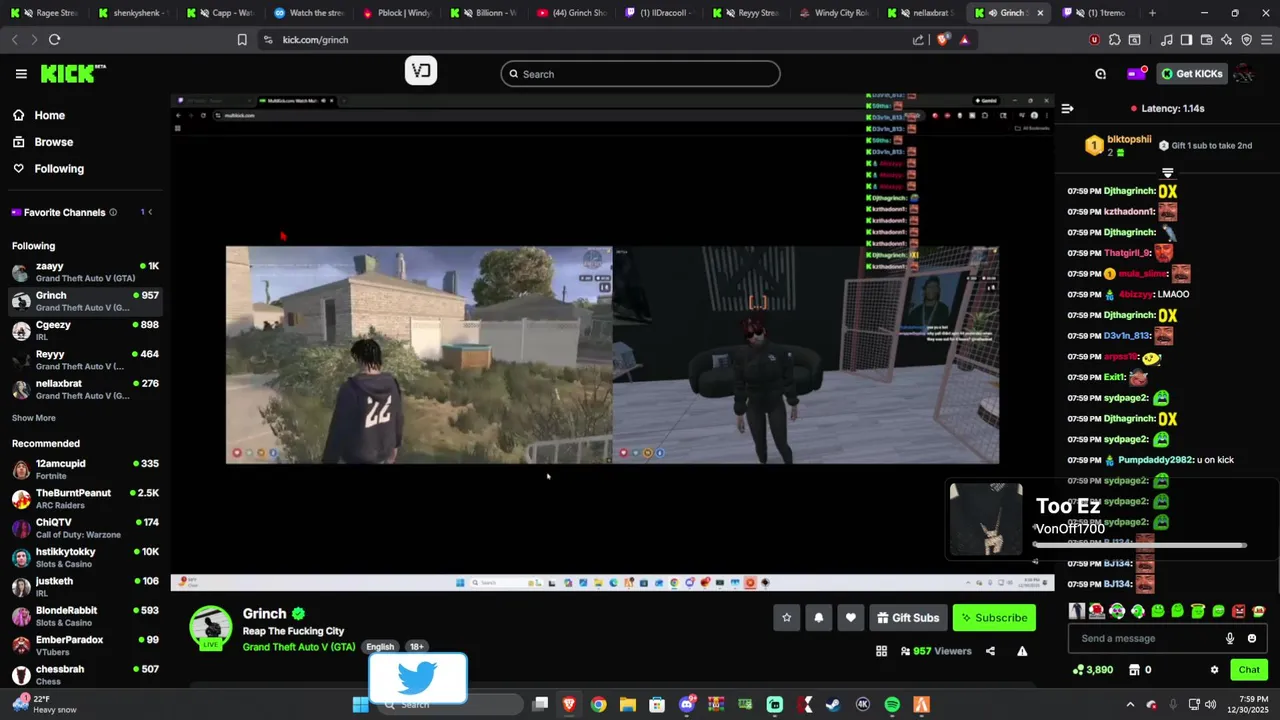
Task: Click the English language tag
Action: pyautogui.click(x=380, y=647)
